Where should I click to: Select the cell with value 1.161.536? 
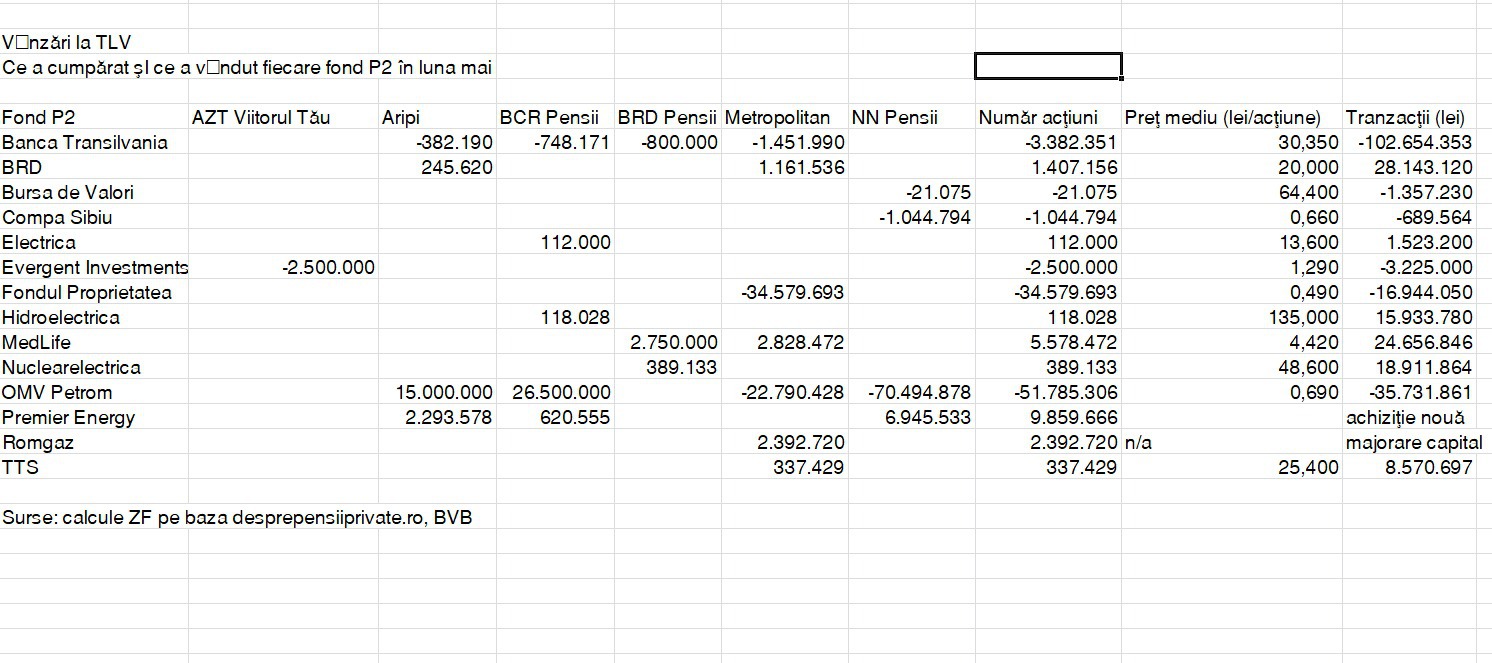point(802,167)
